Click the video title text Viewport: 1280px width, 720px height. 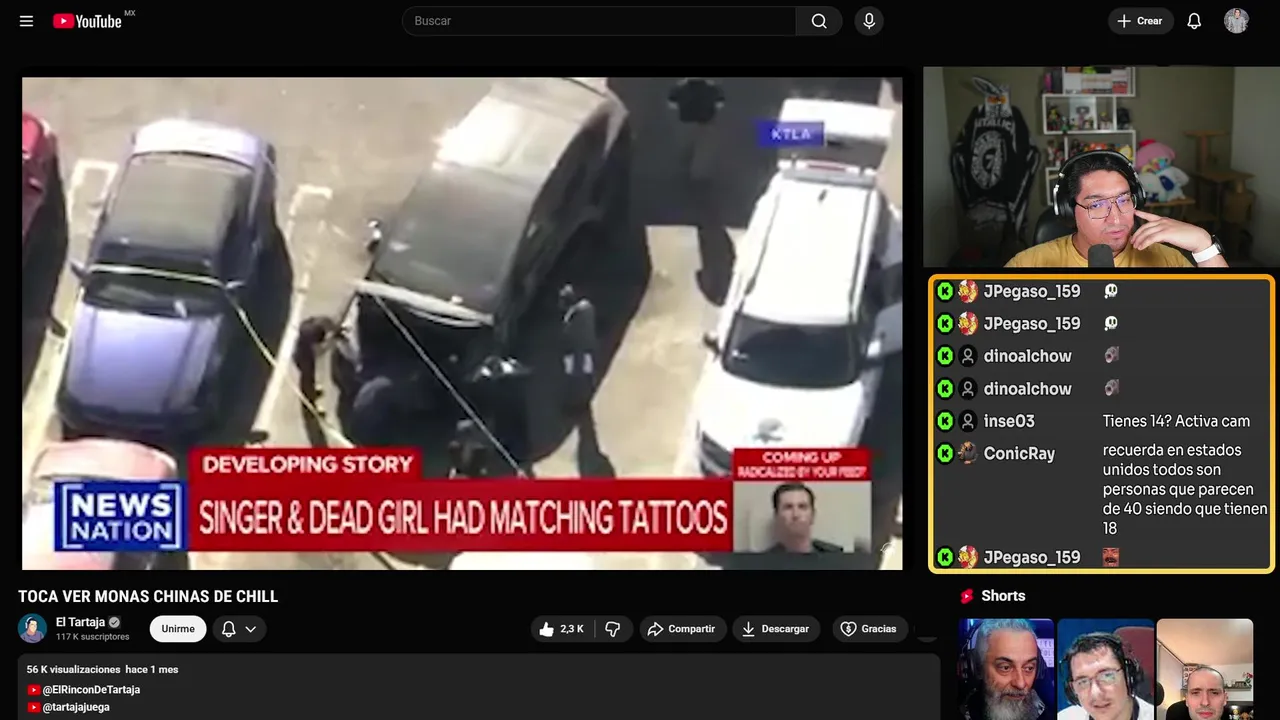[148, 596]
